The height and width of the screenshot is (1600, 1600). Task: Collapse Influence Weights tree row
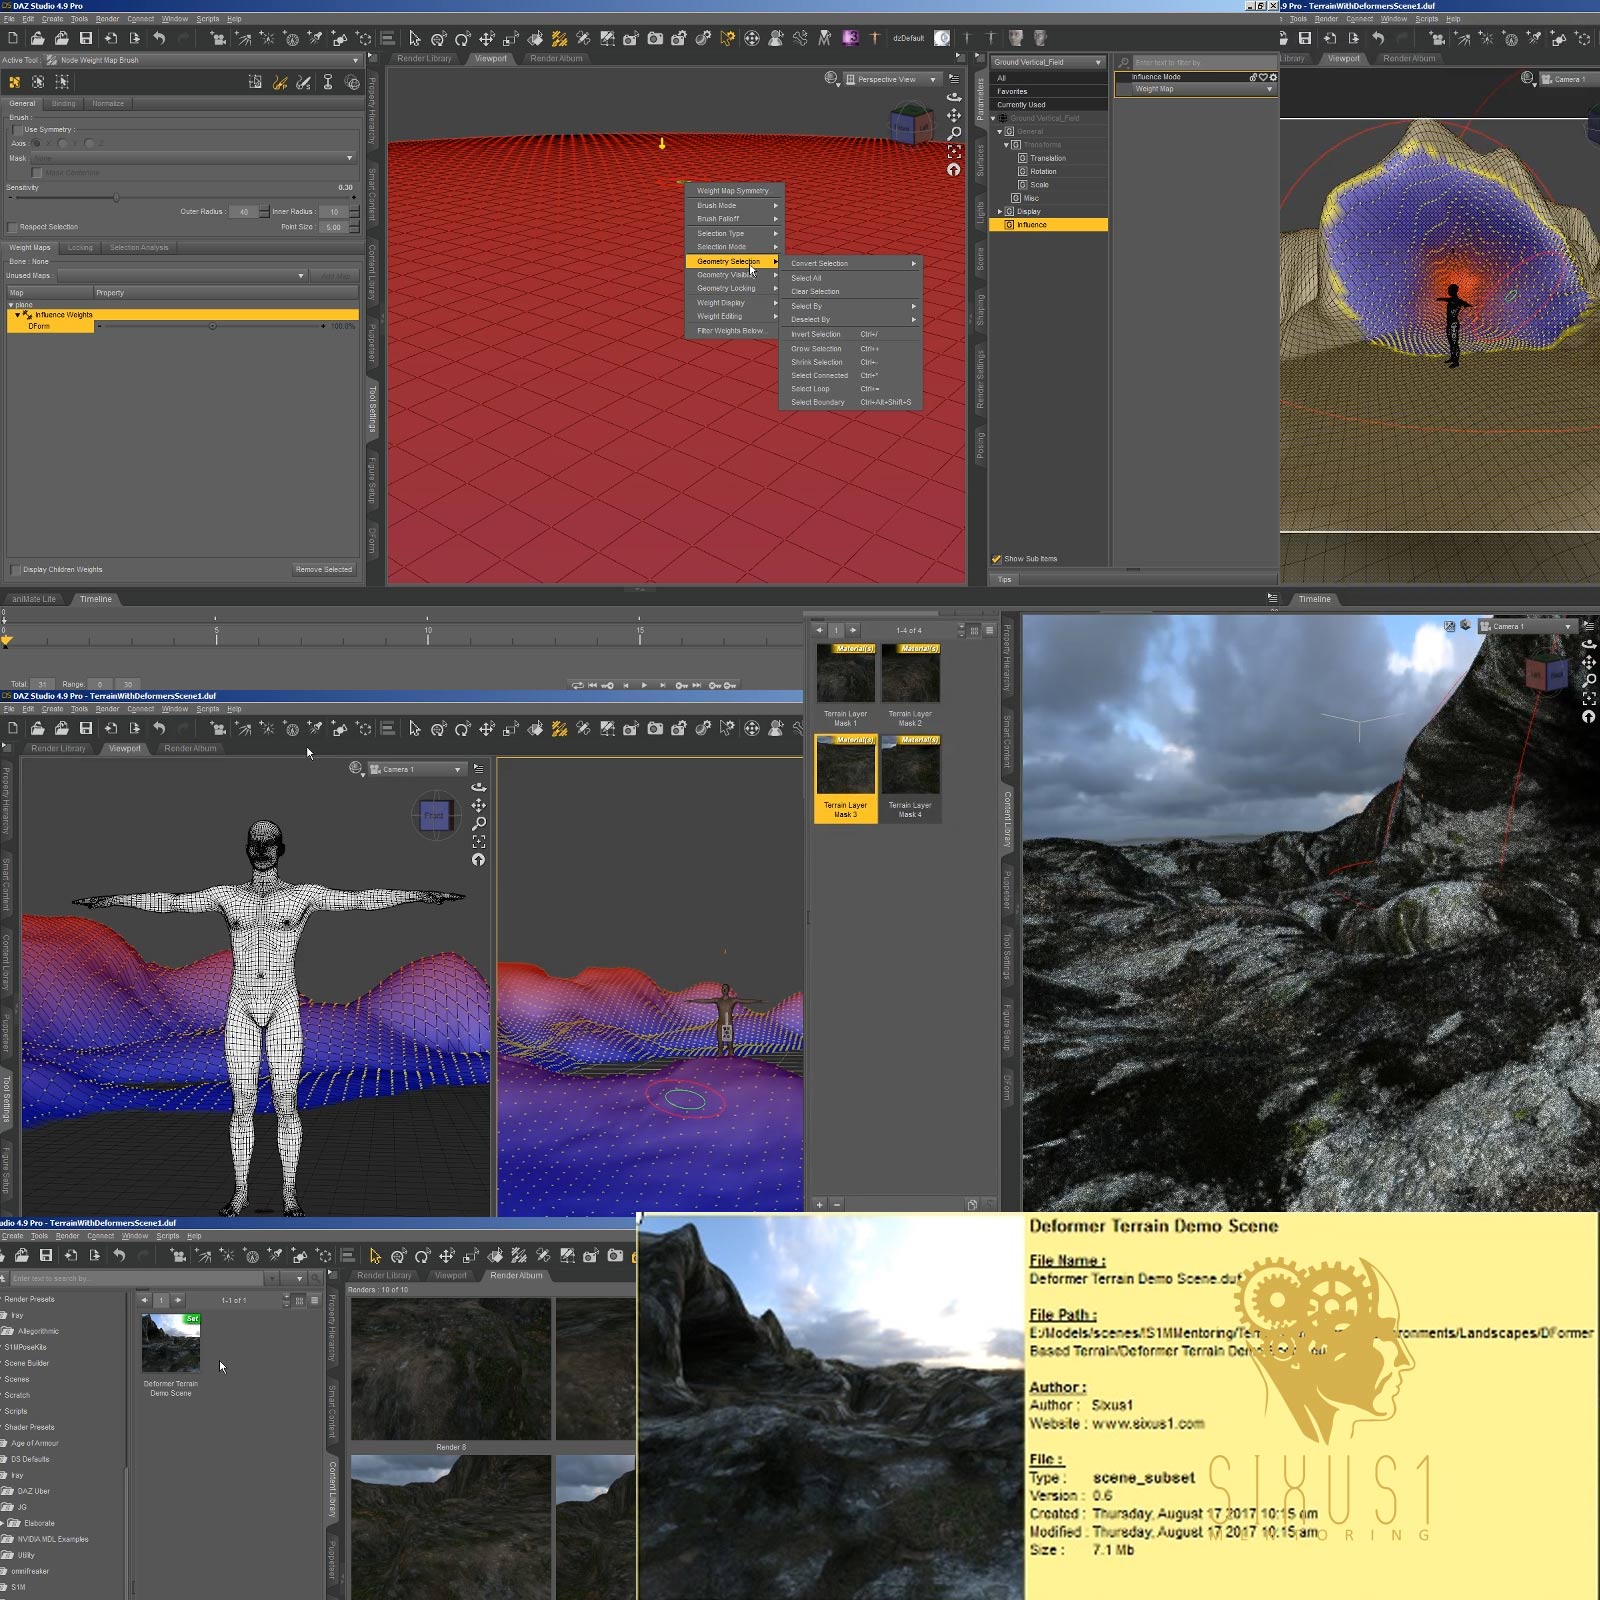point(17,314)
